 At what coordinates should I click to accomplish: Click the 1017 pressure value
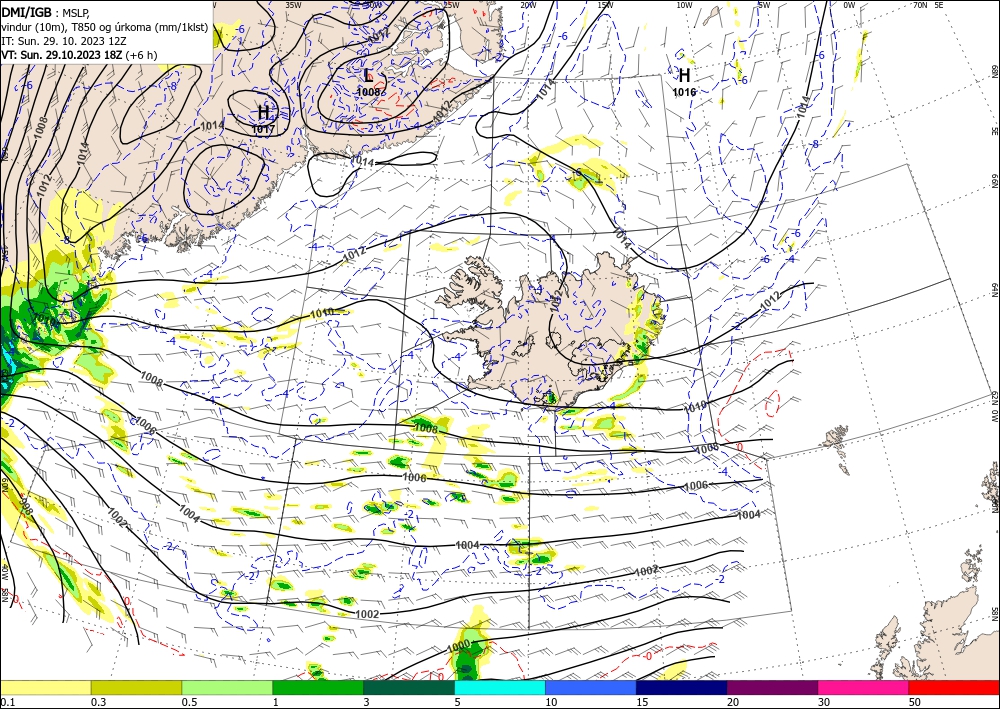263,129
